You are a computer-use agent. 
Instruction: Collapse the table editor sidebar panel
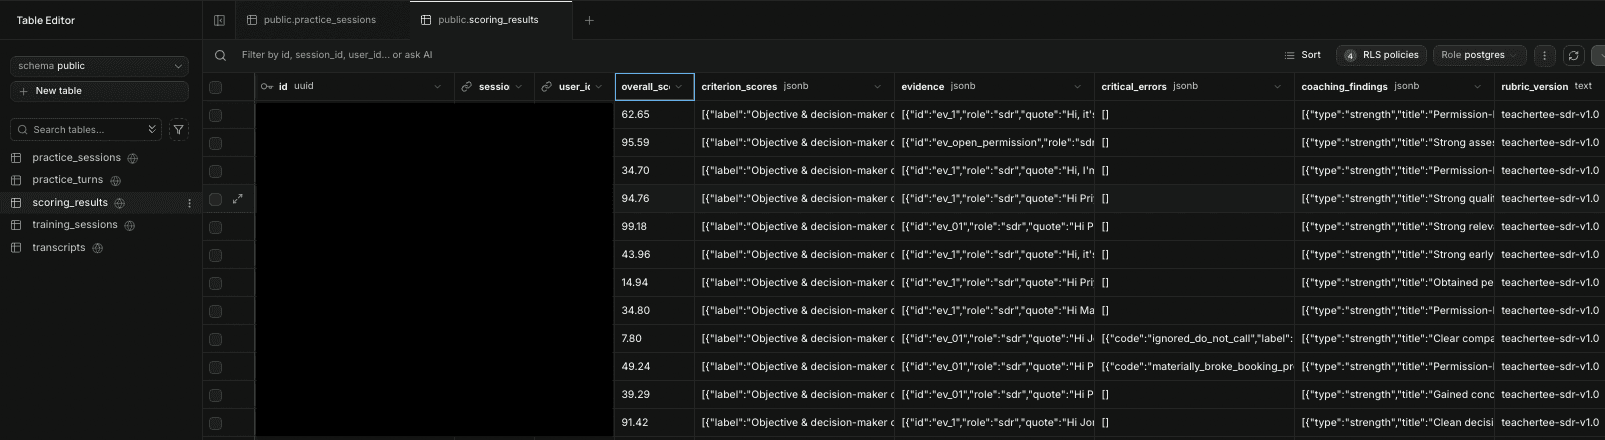coord(219,20)
